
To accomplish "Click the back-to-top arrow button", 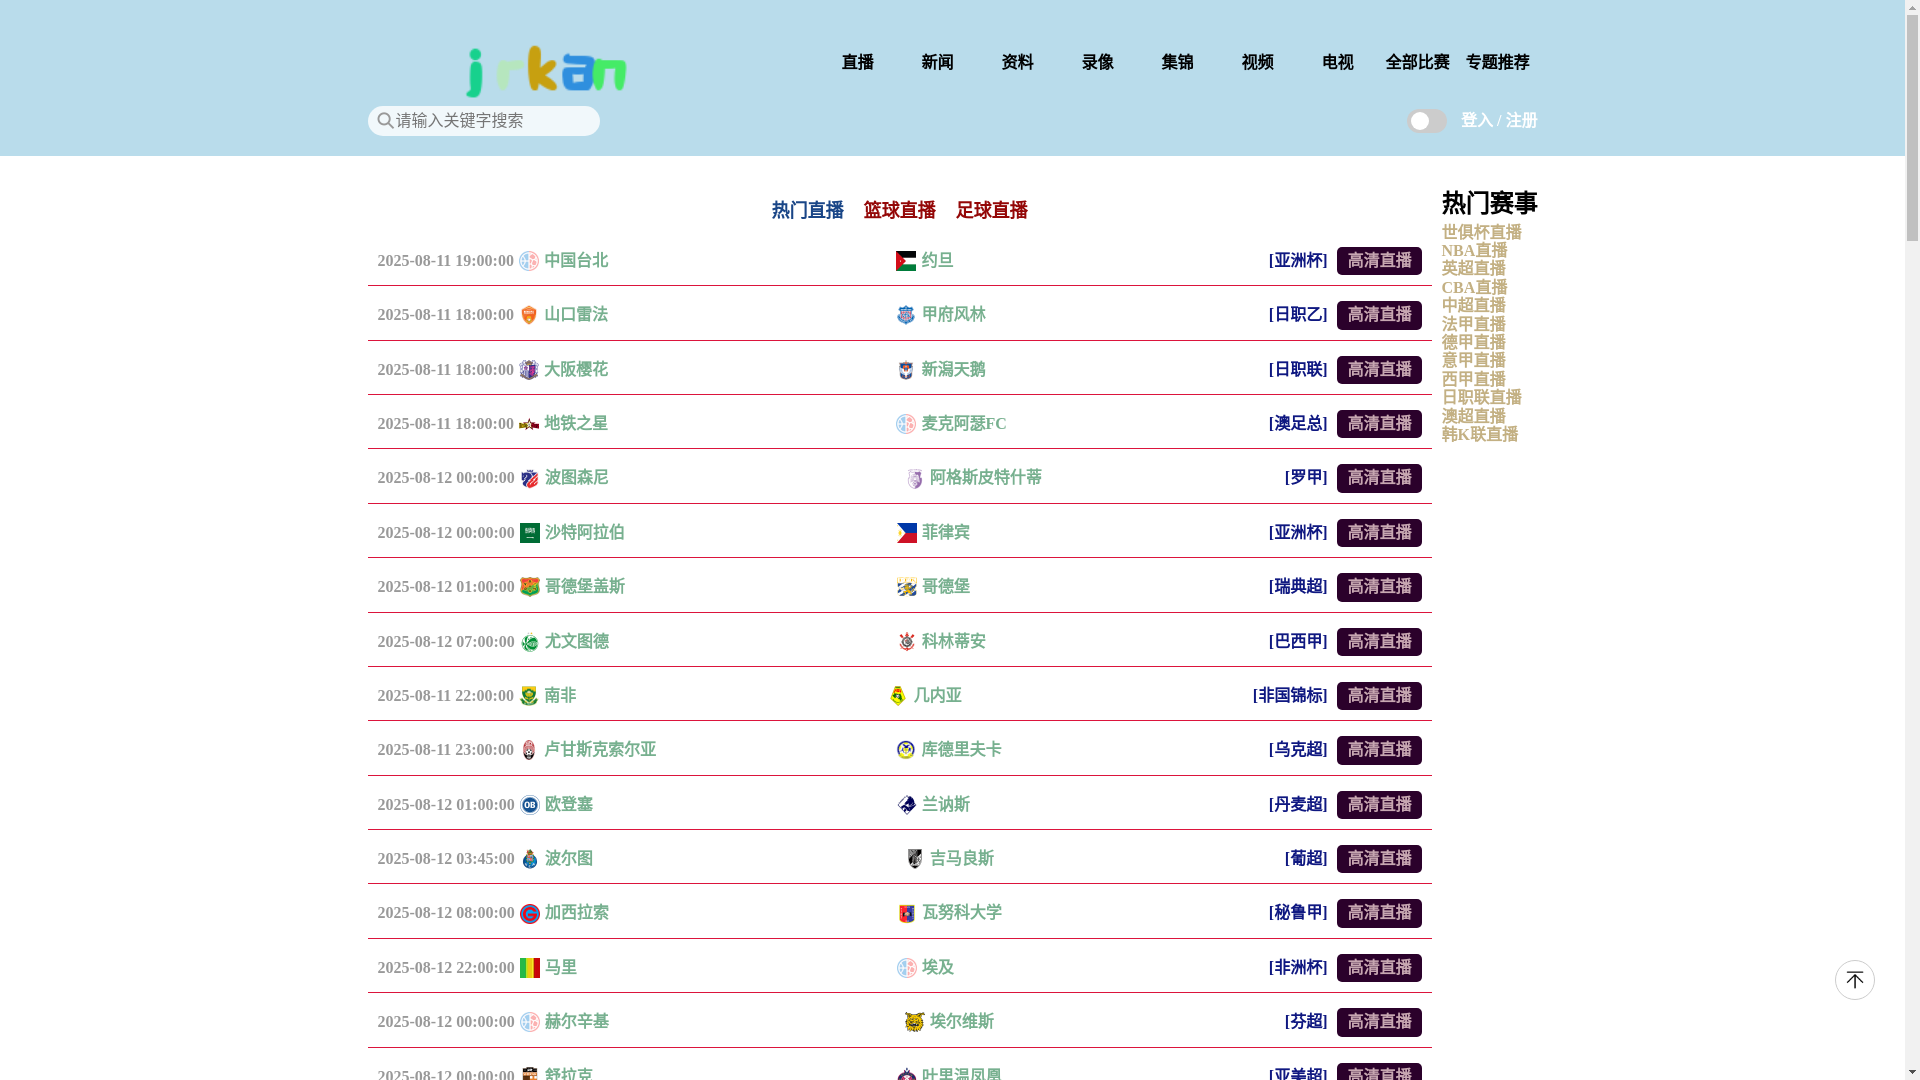I will (x=1854, y=980).
